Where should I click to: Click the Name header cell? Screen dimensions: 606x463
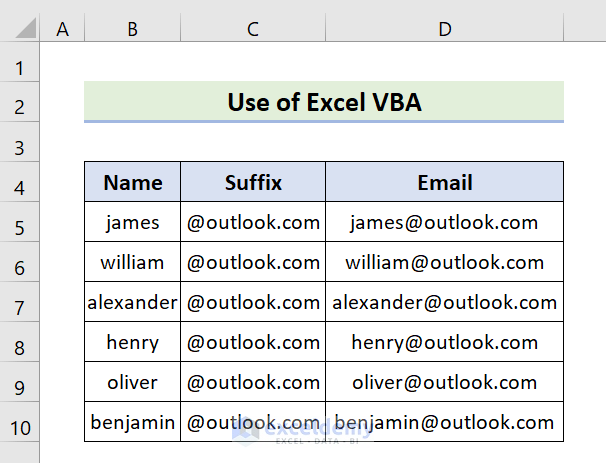coord(132,182)
